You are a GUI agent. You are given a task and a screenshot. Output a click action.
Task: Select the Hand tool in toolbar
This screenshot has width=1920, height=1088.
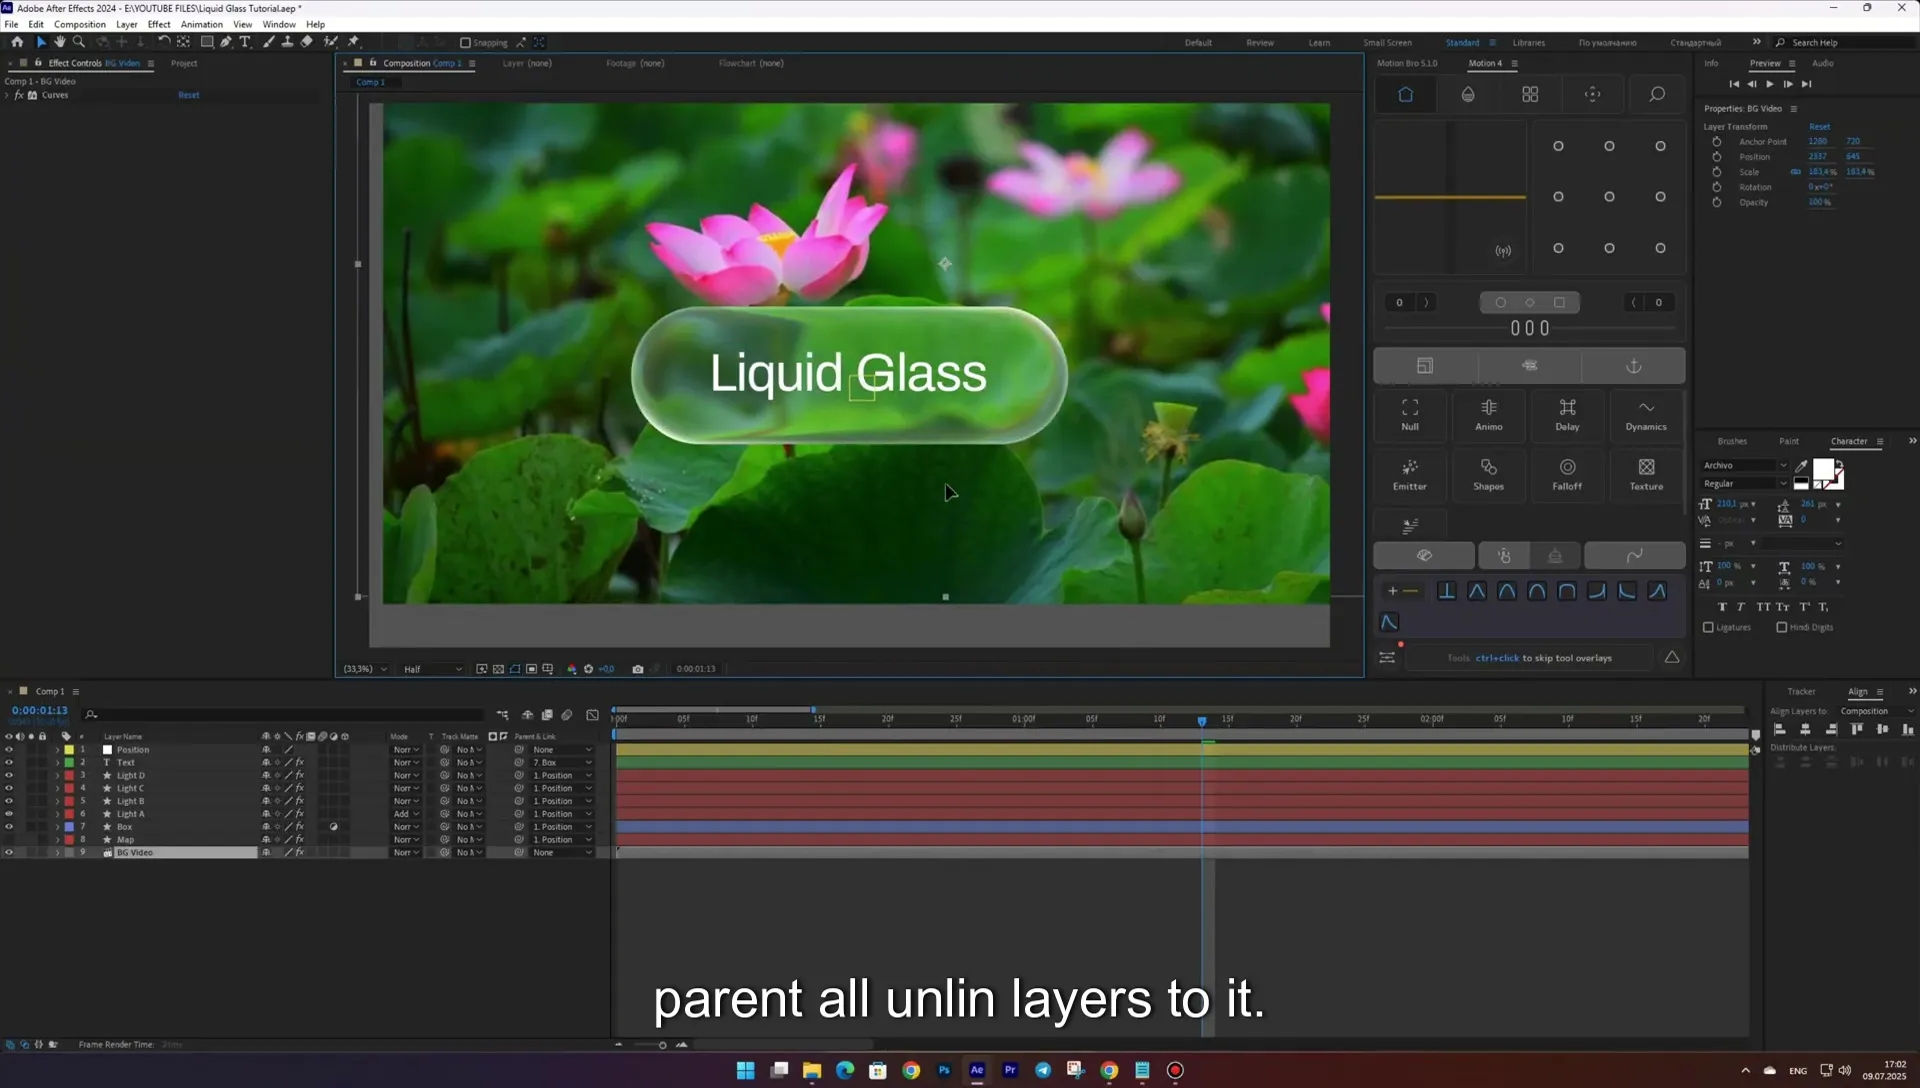(x=60, y=42)
